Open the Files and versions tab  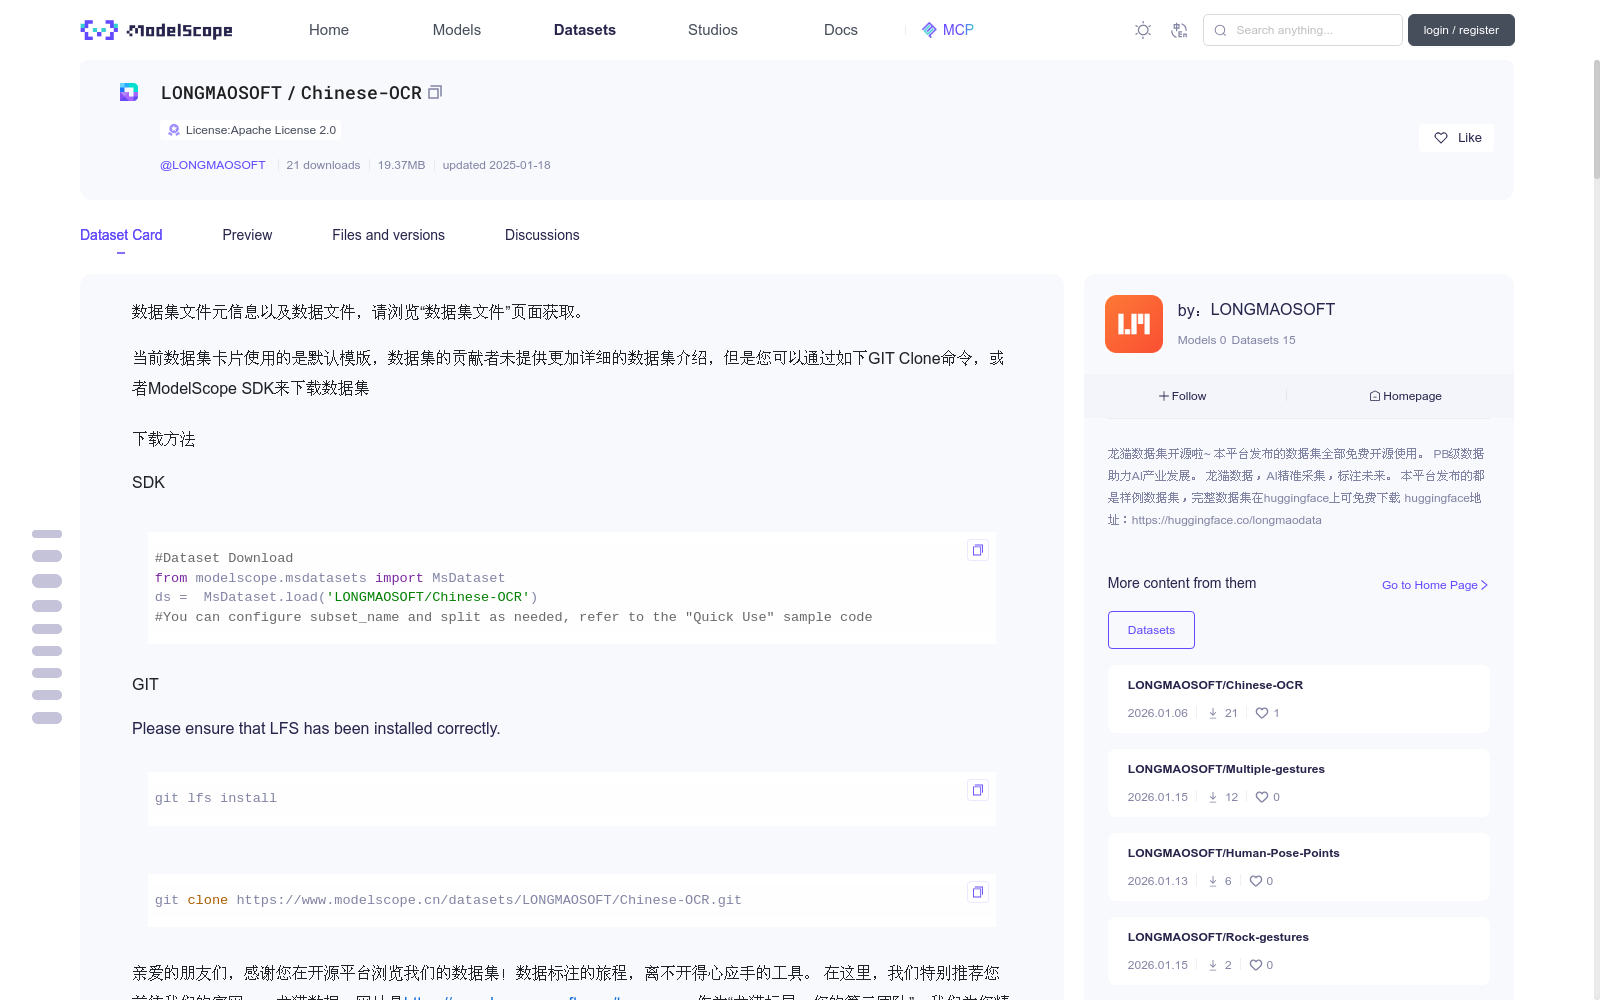pos(388,235)
